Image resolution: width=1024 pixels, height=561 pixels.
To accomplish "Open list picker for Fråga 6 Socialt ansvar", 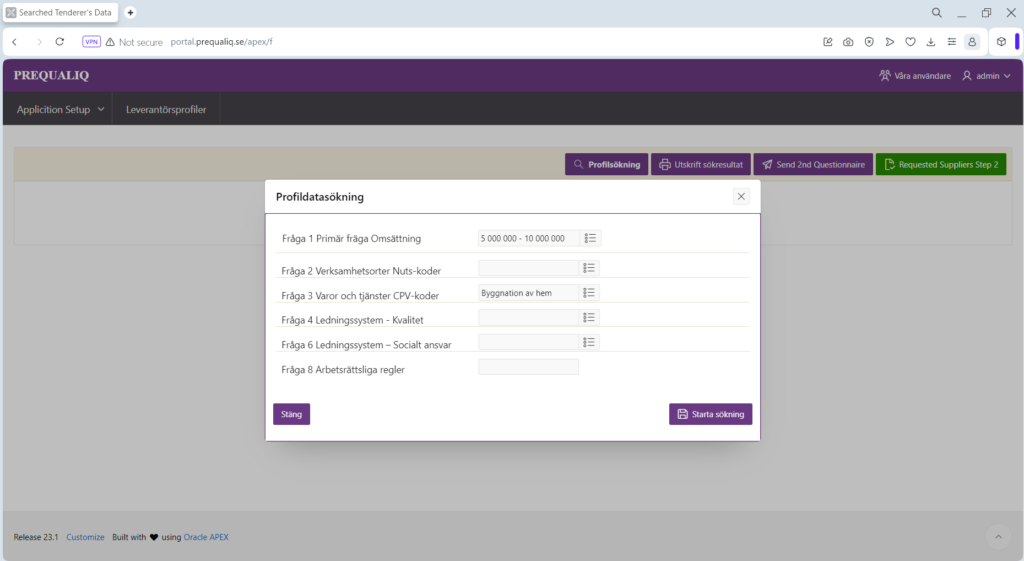I will pos(589,342).
